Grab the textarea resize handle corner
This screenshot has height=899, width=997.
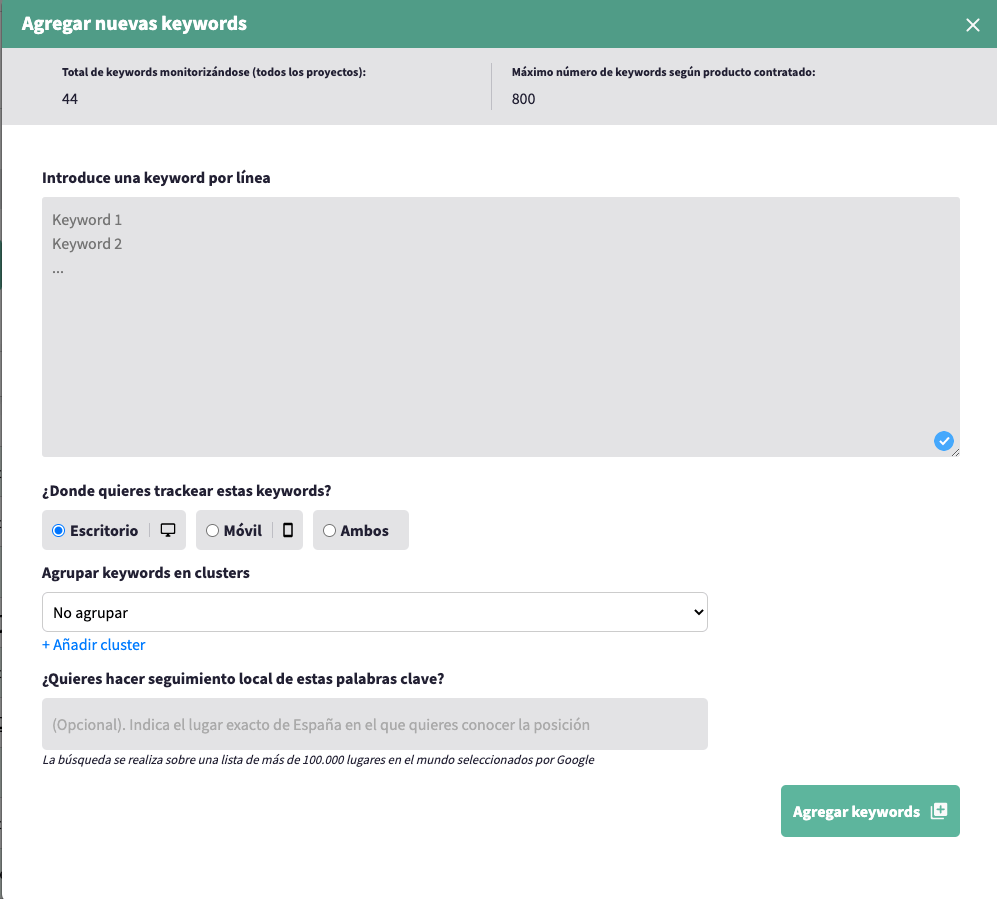[955, 453]
